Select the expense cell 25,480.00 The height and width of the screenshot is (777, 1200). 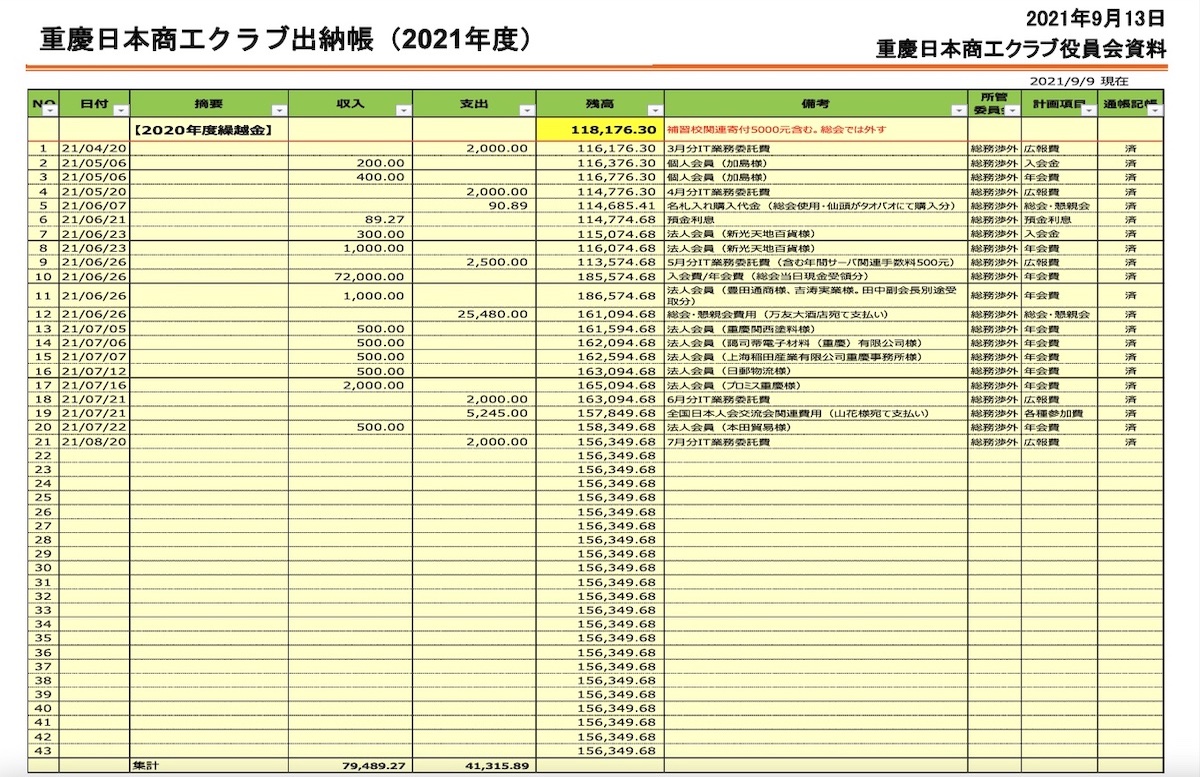(x=474, y=314)
